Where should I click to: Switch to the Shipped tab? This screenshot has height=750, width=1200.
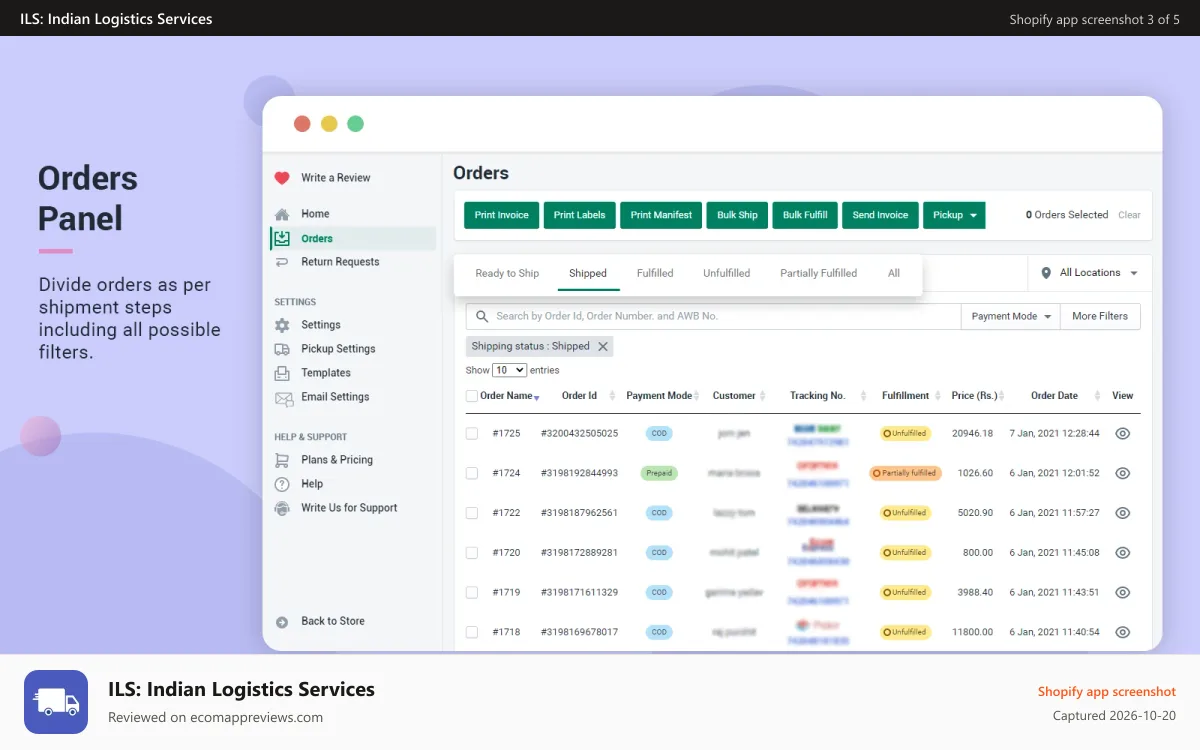(x=588, y=273)
